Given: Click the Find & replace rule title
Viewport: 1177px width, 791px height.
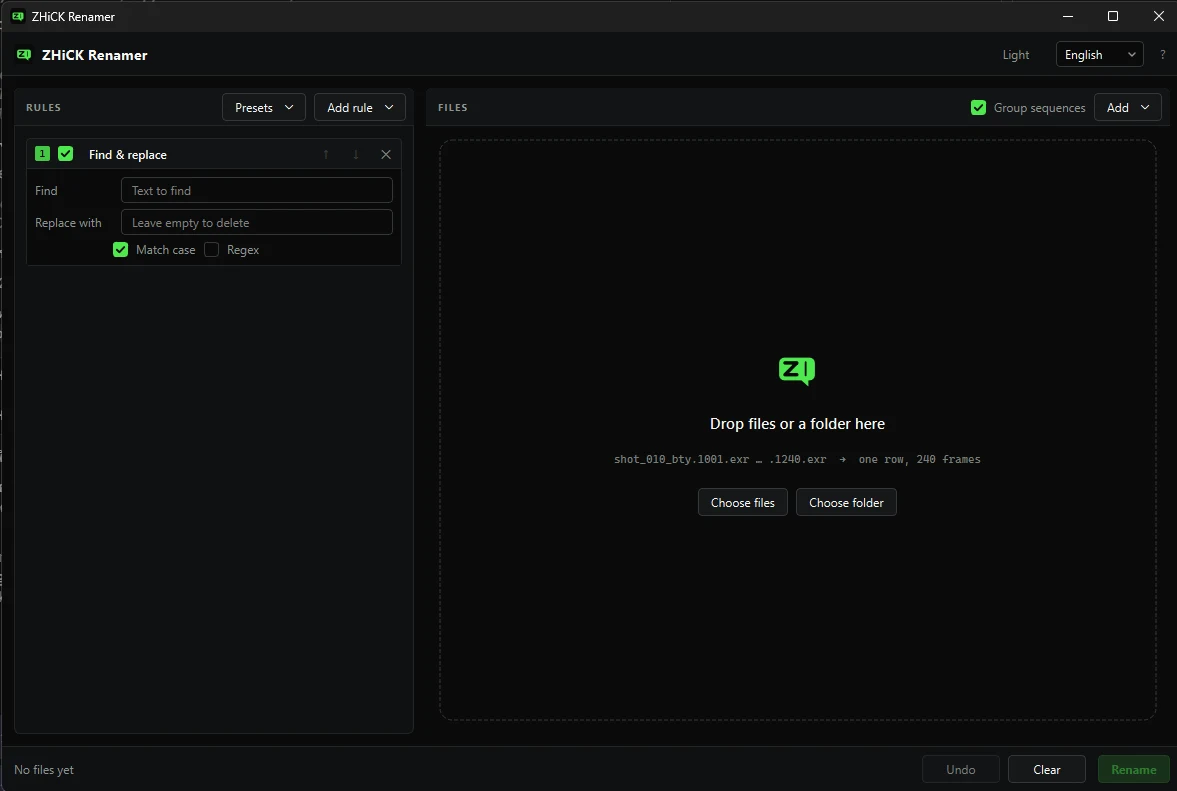Looking at the screenshot, I should tap(128, 155).
